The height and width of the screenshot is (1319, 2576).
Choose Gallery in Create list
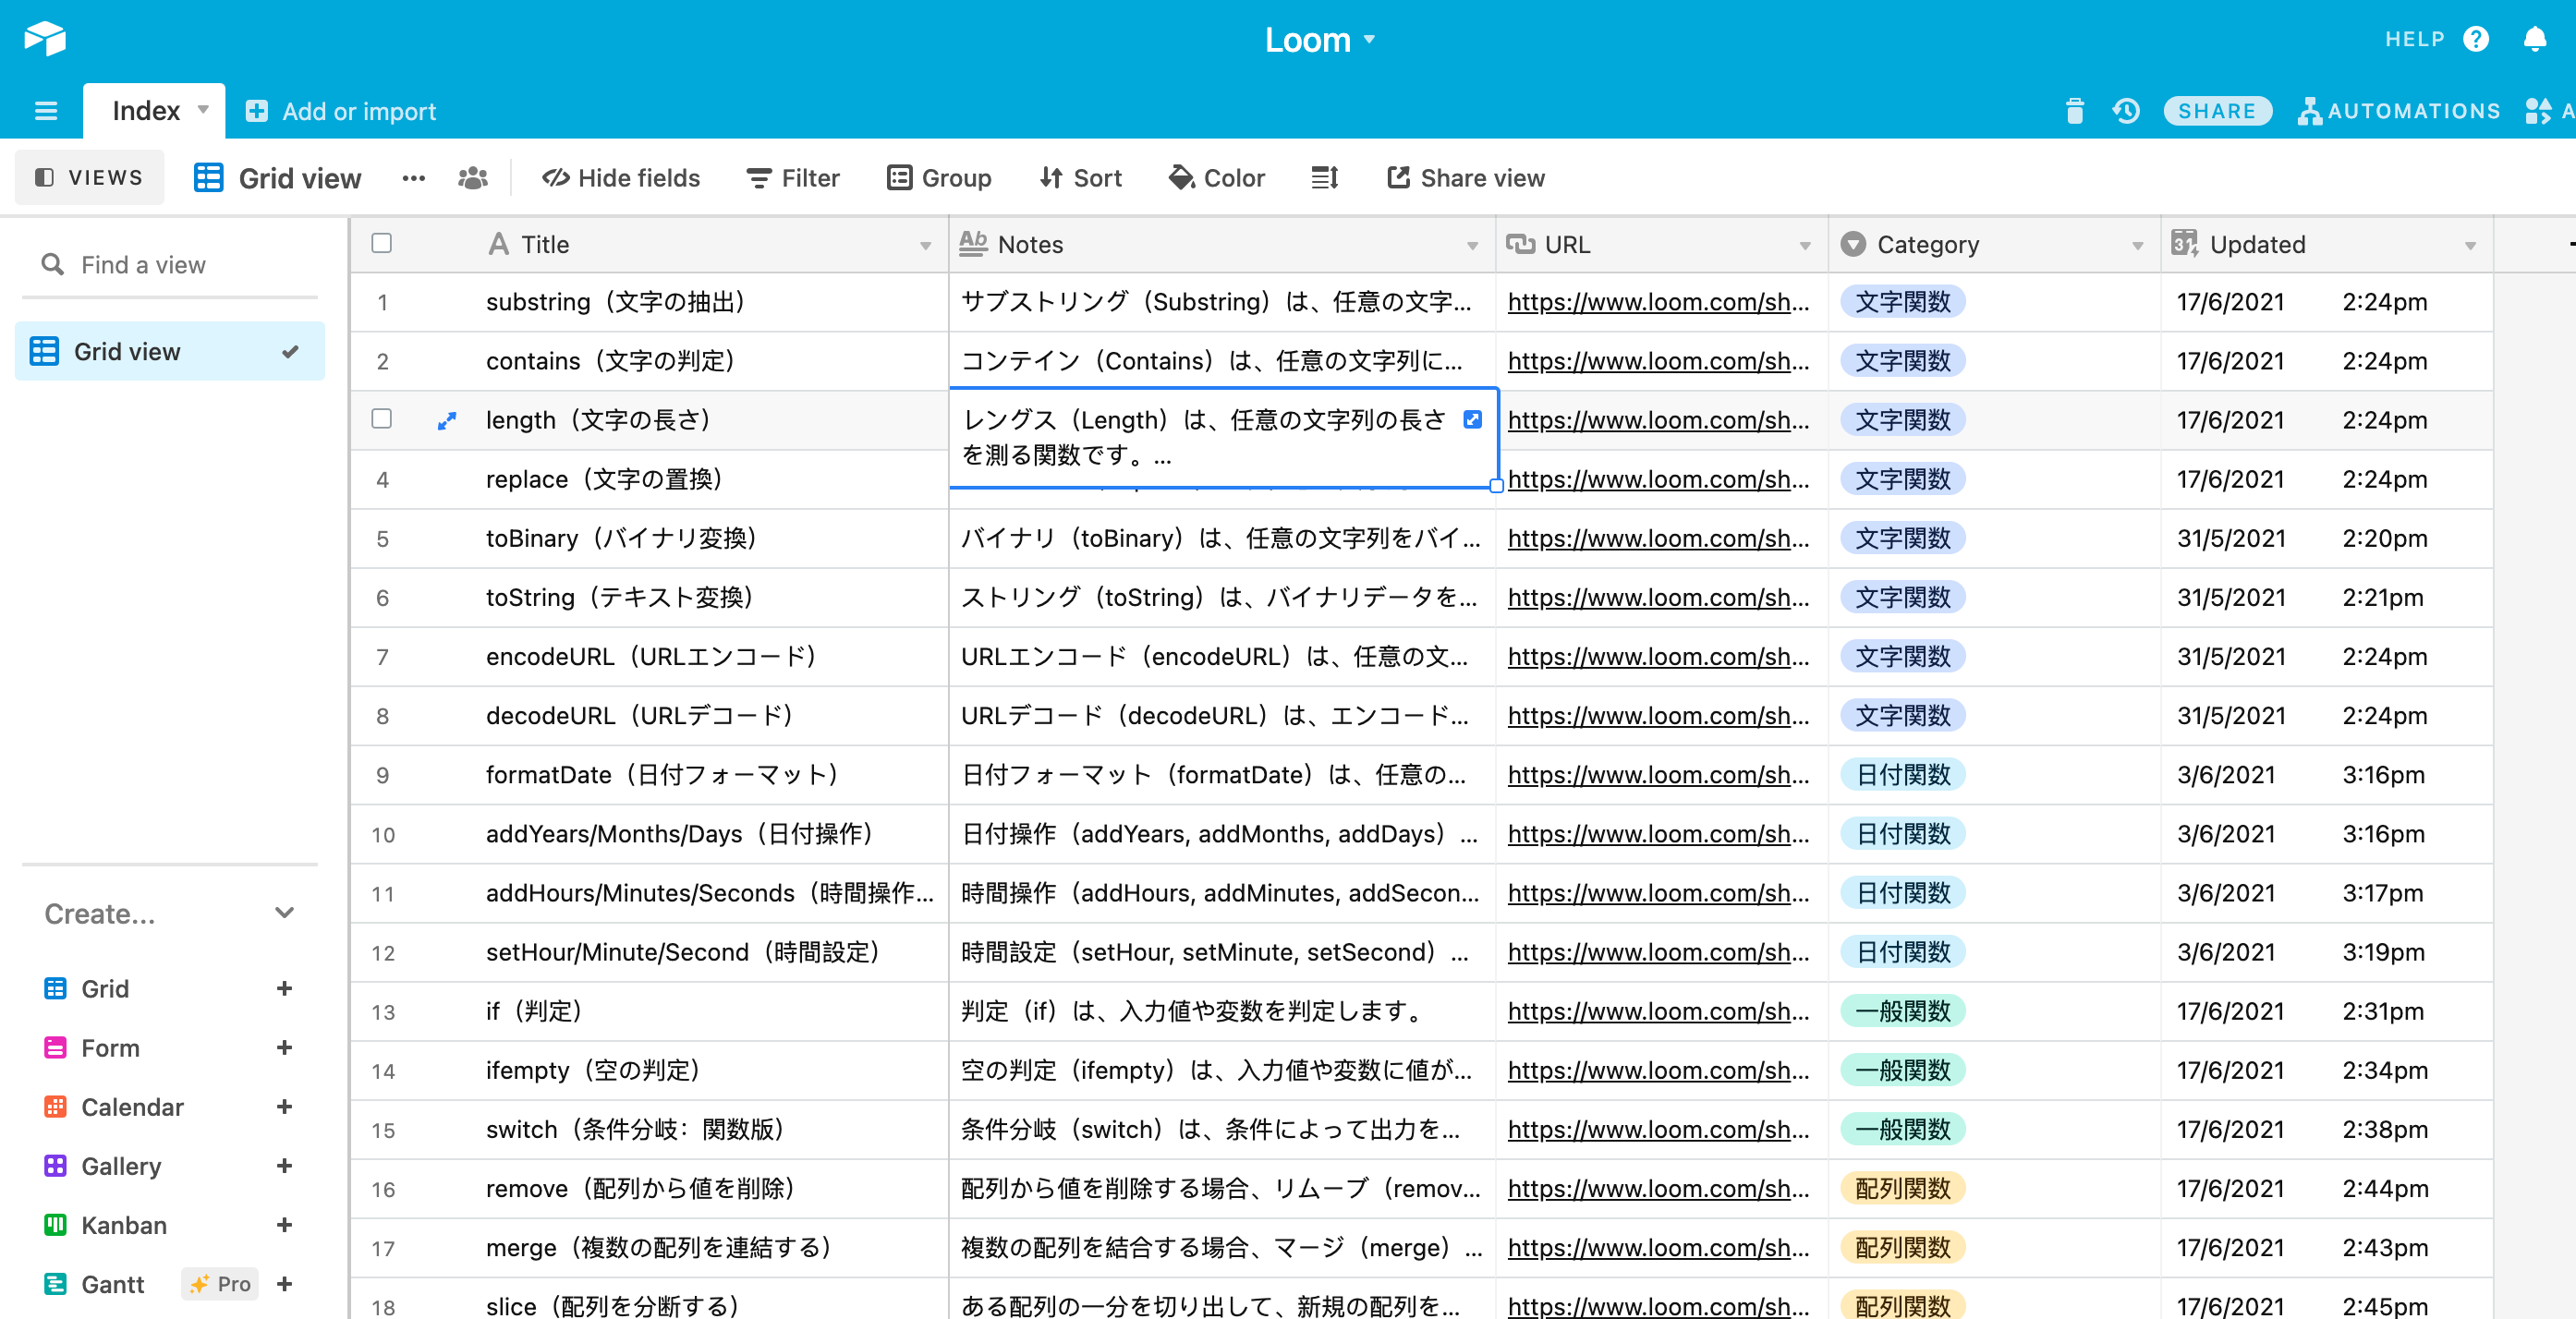[x=121, y=1166]
